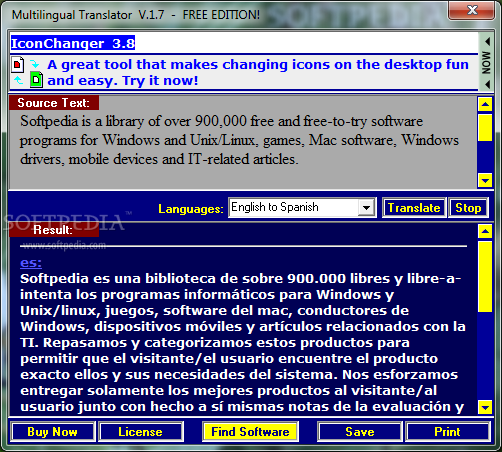Click the word 'Softpedia' in translated result
502x452 pixels.
[x=54, y=279]
